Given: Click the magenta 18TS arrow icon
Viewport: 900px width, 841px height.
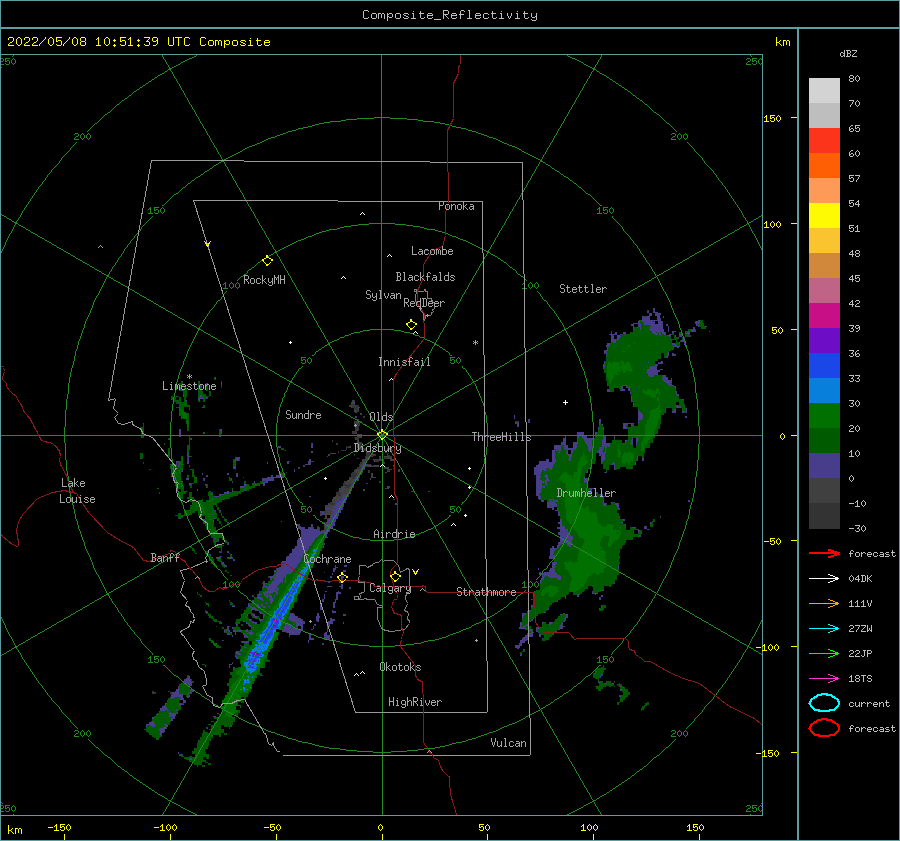Looking at the screenshot, I should 824,679.
